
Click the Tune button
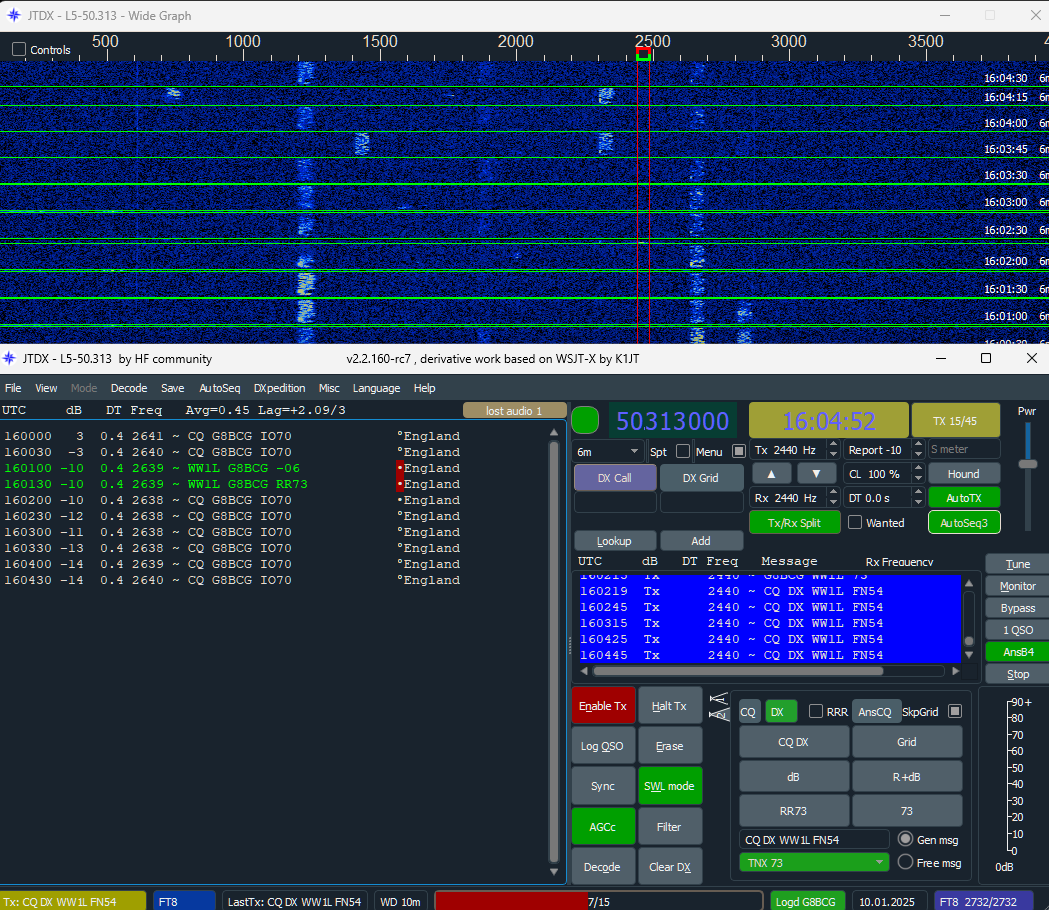click(x=1017, y=564)
